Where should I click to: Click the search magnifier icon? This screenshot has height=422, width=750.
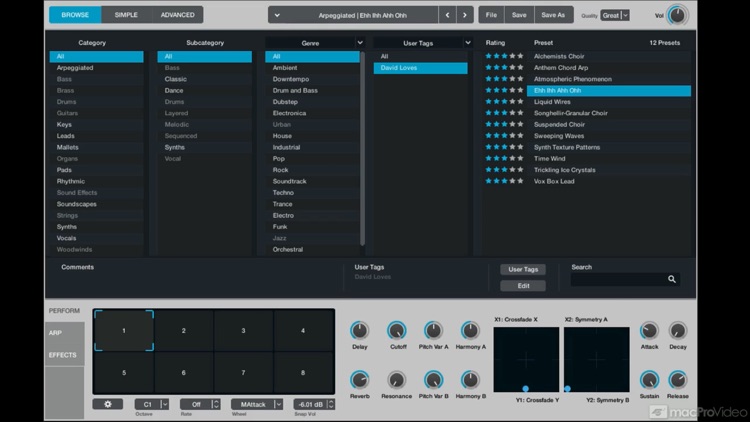(672, 279)
